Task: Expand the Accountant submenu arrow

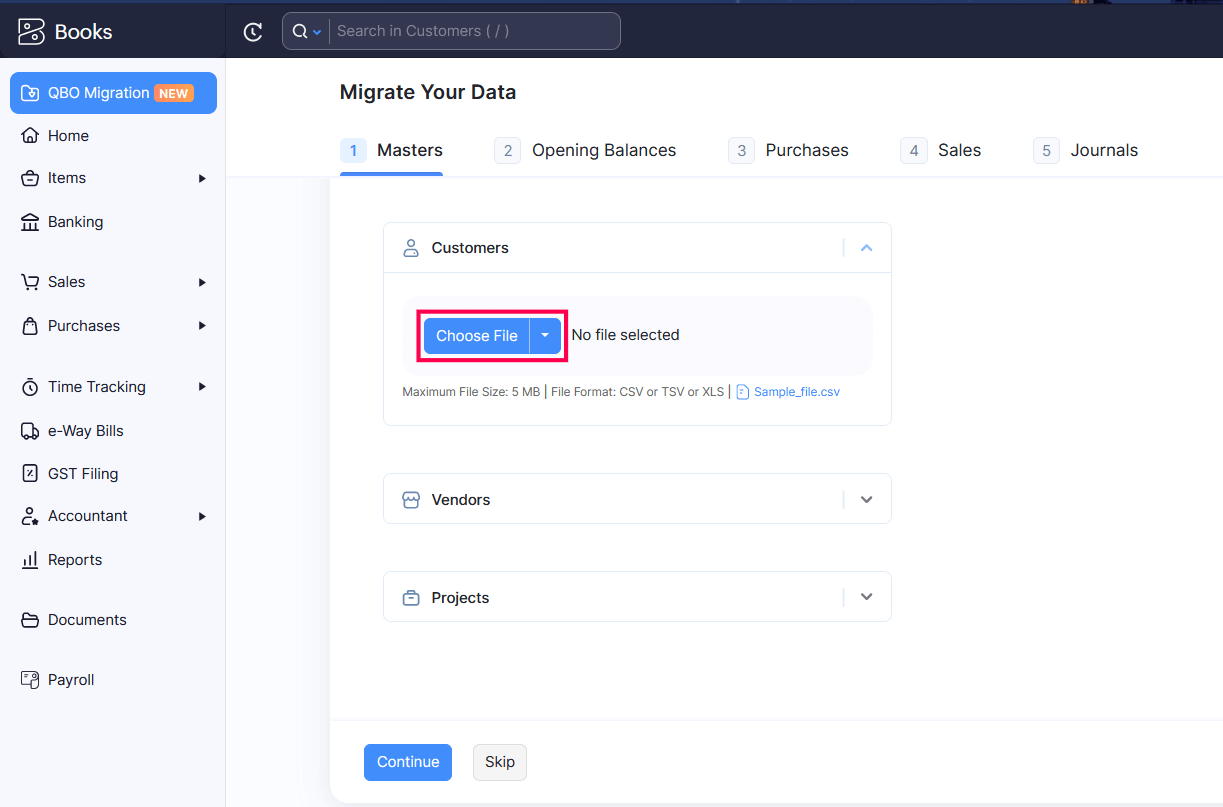Action: [x=202, y=516]
